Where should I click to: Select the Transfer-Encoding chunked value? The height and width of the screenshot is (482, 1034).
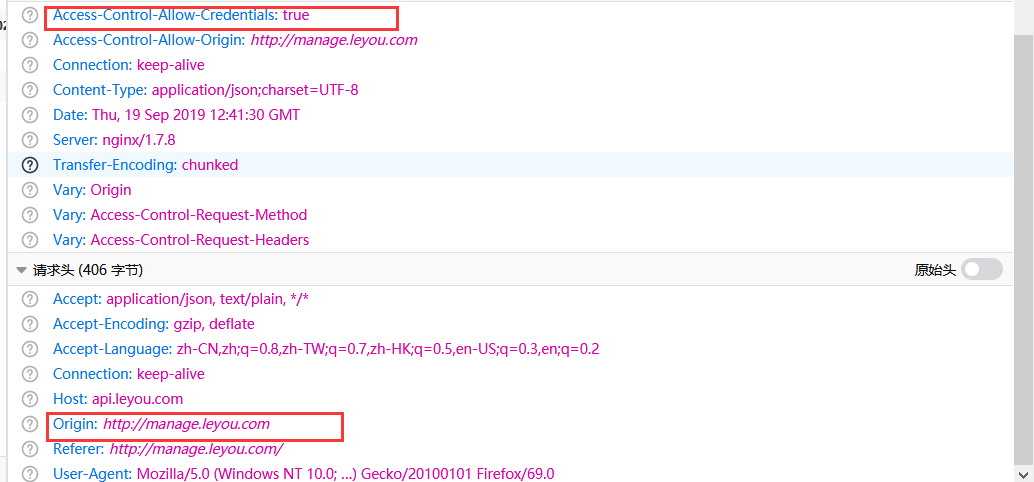tap(210, 165)
